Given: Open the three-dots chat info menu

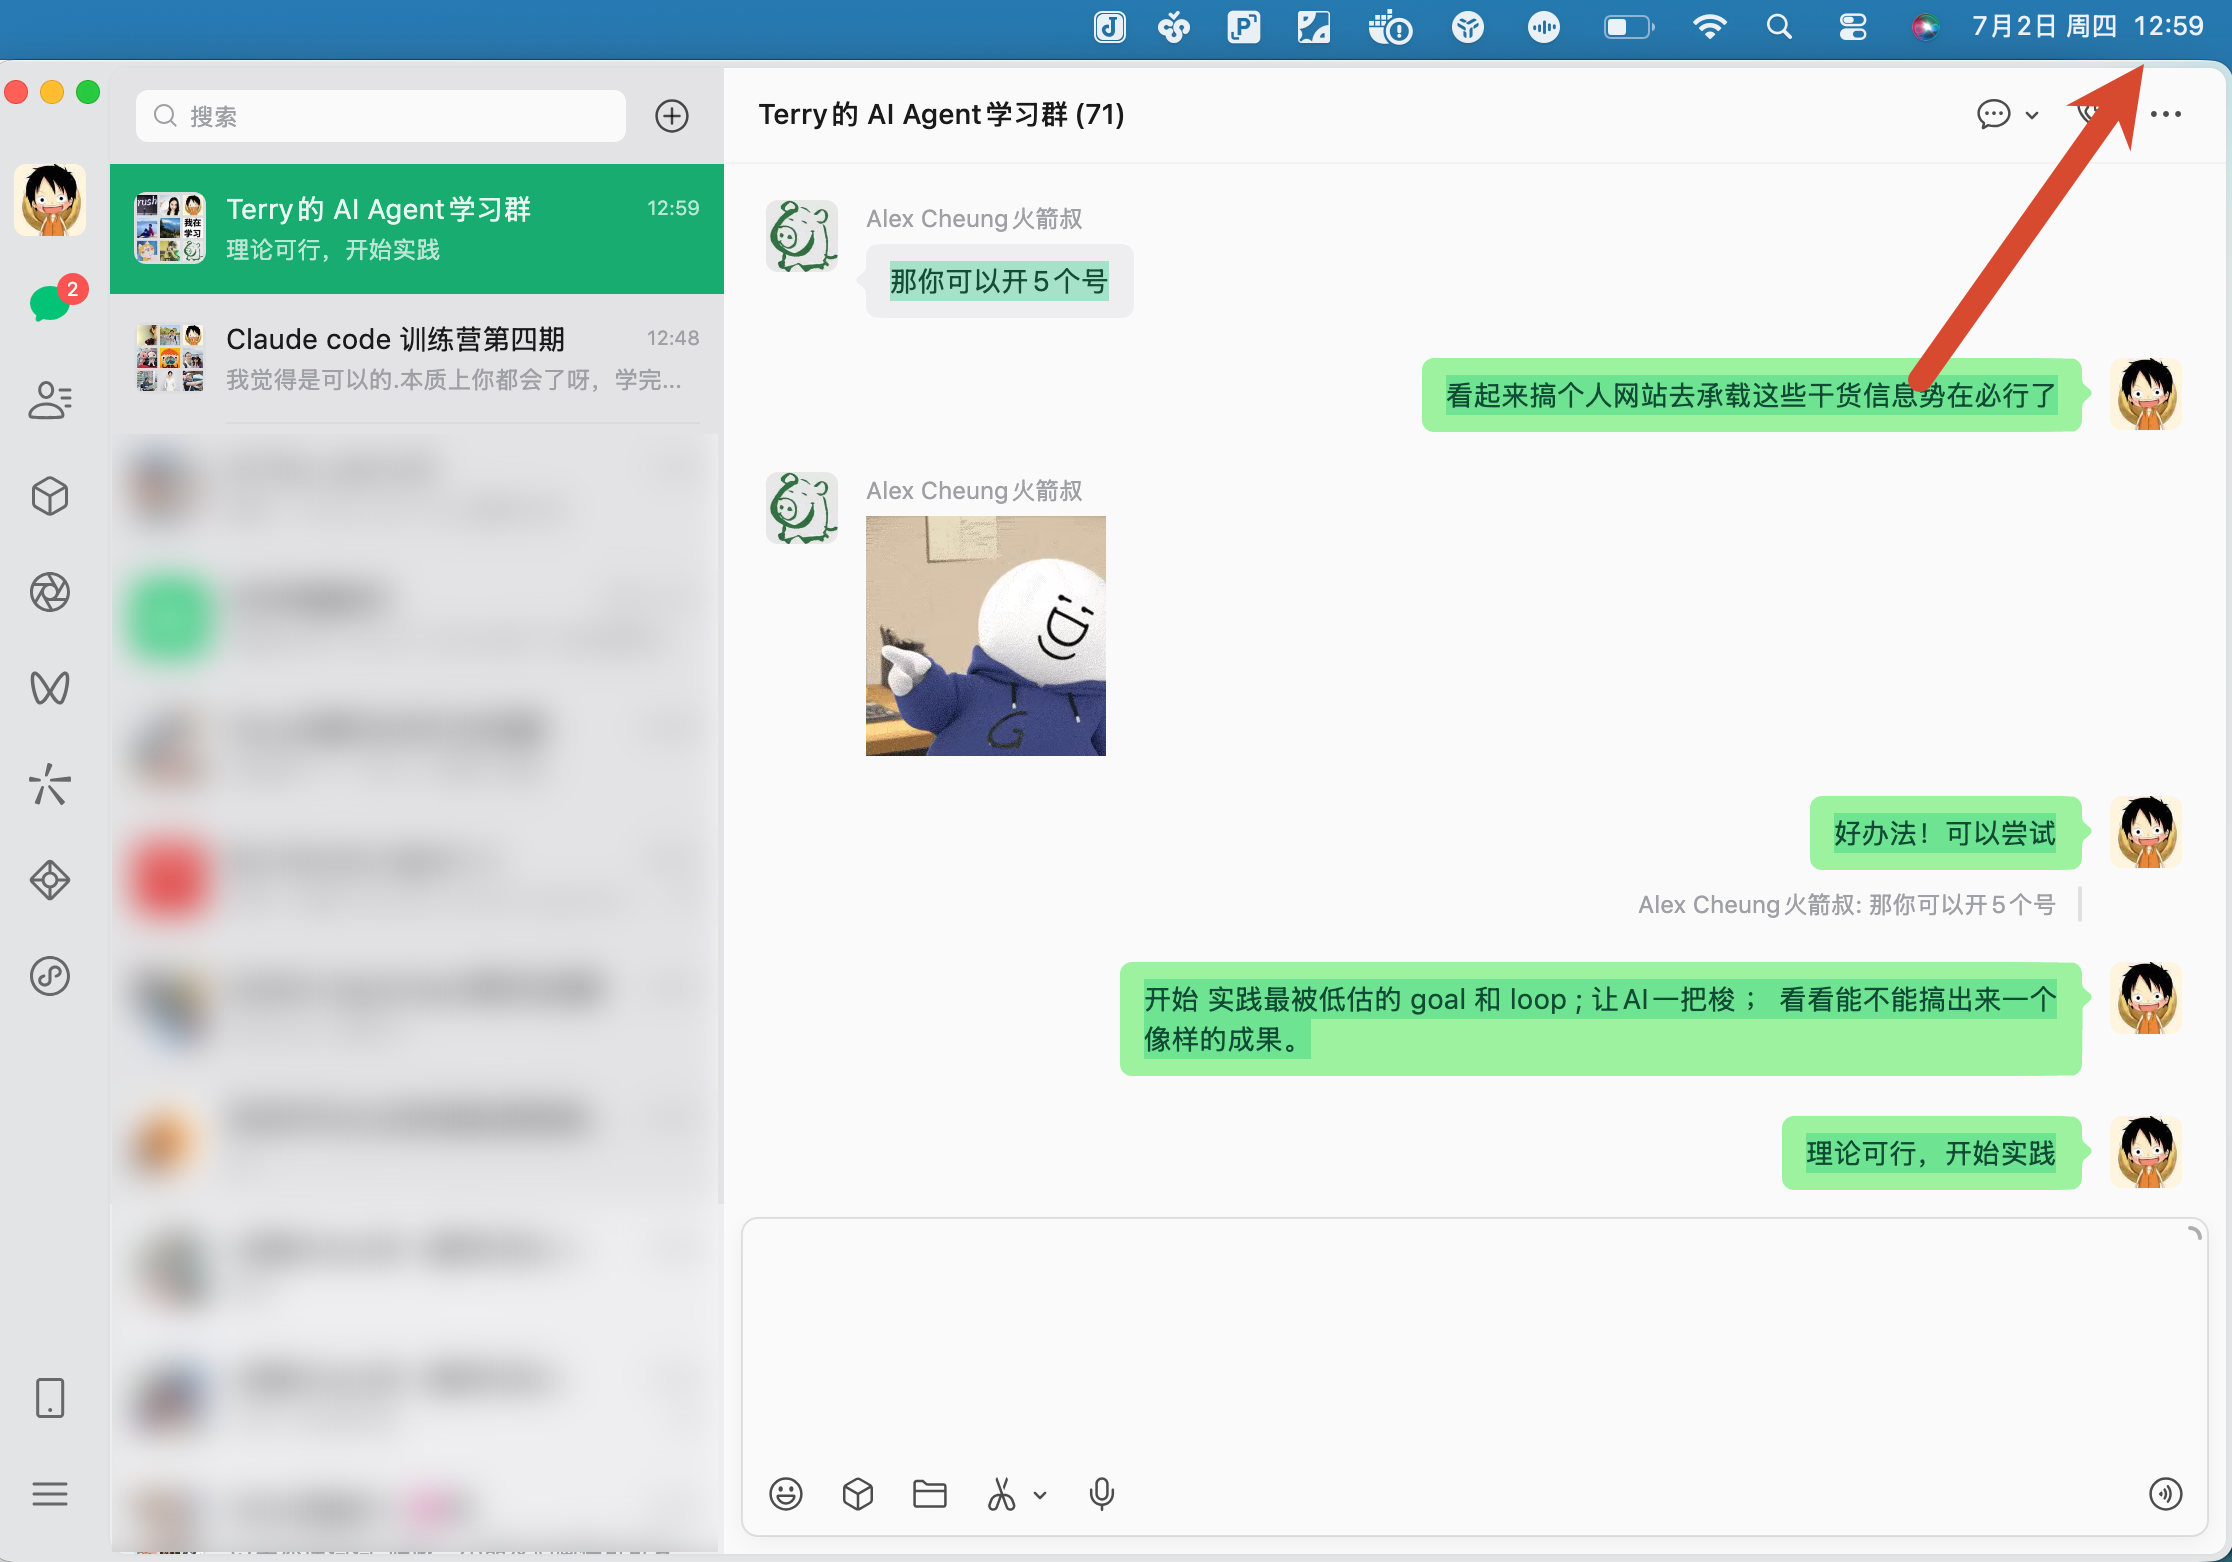Looking at the screenshot, I should point(2166,114).
